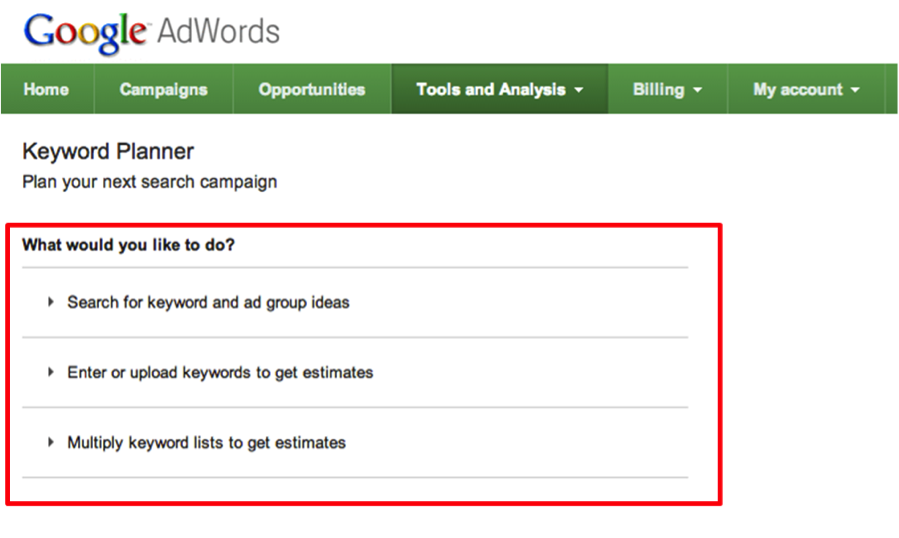Image resolution: width=899 pixels, height=538 pixels.
Task: Open the My account dropdown arrow
Action: click(x=855, y=90)
